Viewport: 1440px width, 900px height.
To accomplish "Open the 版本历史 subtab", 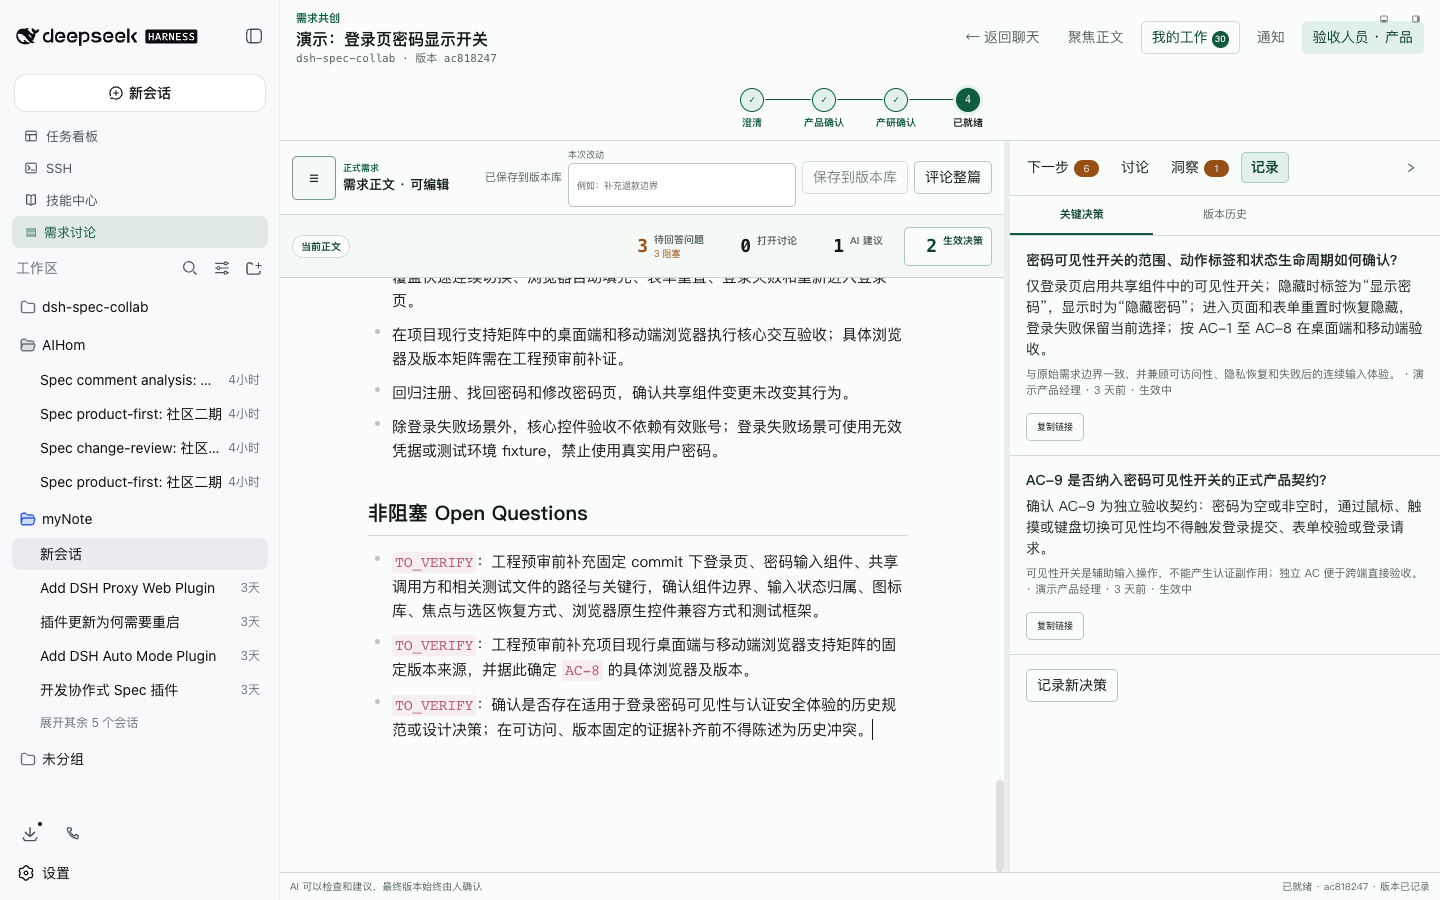I will (1225, 214).
